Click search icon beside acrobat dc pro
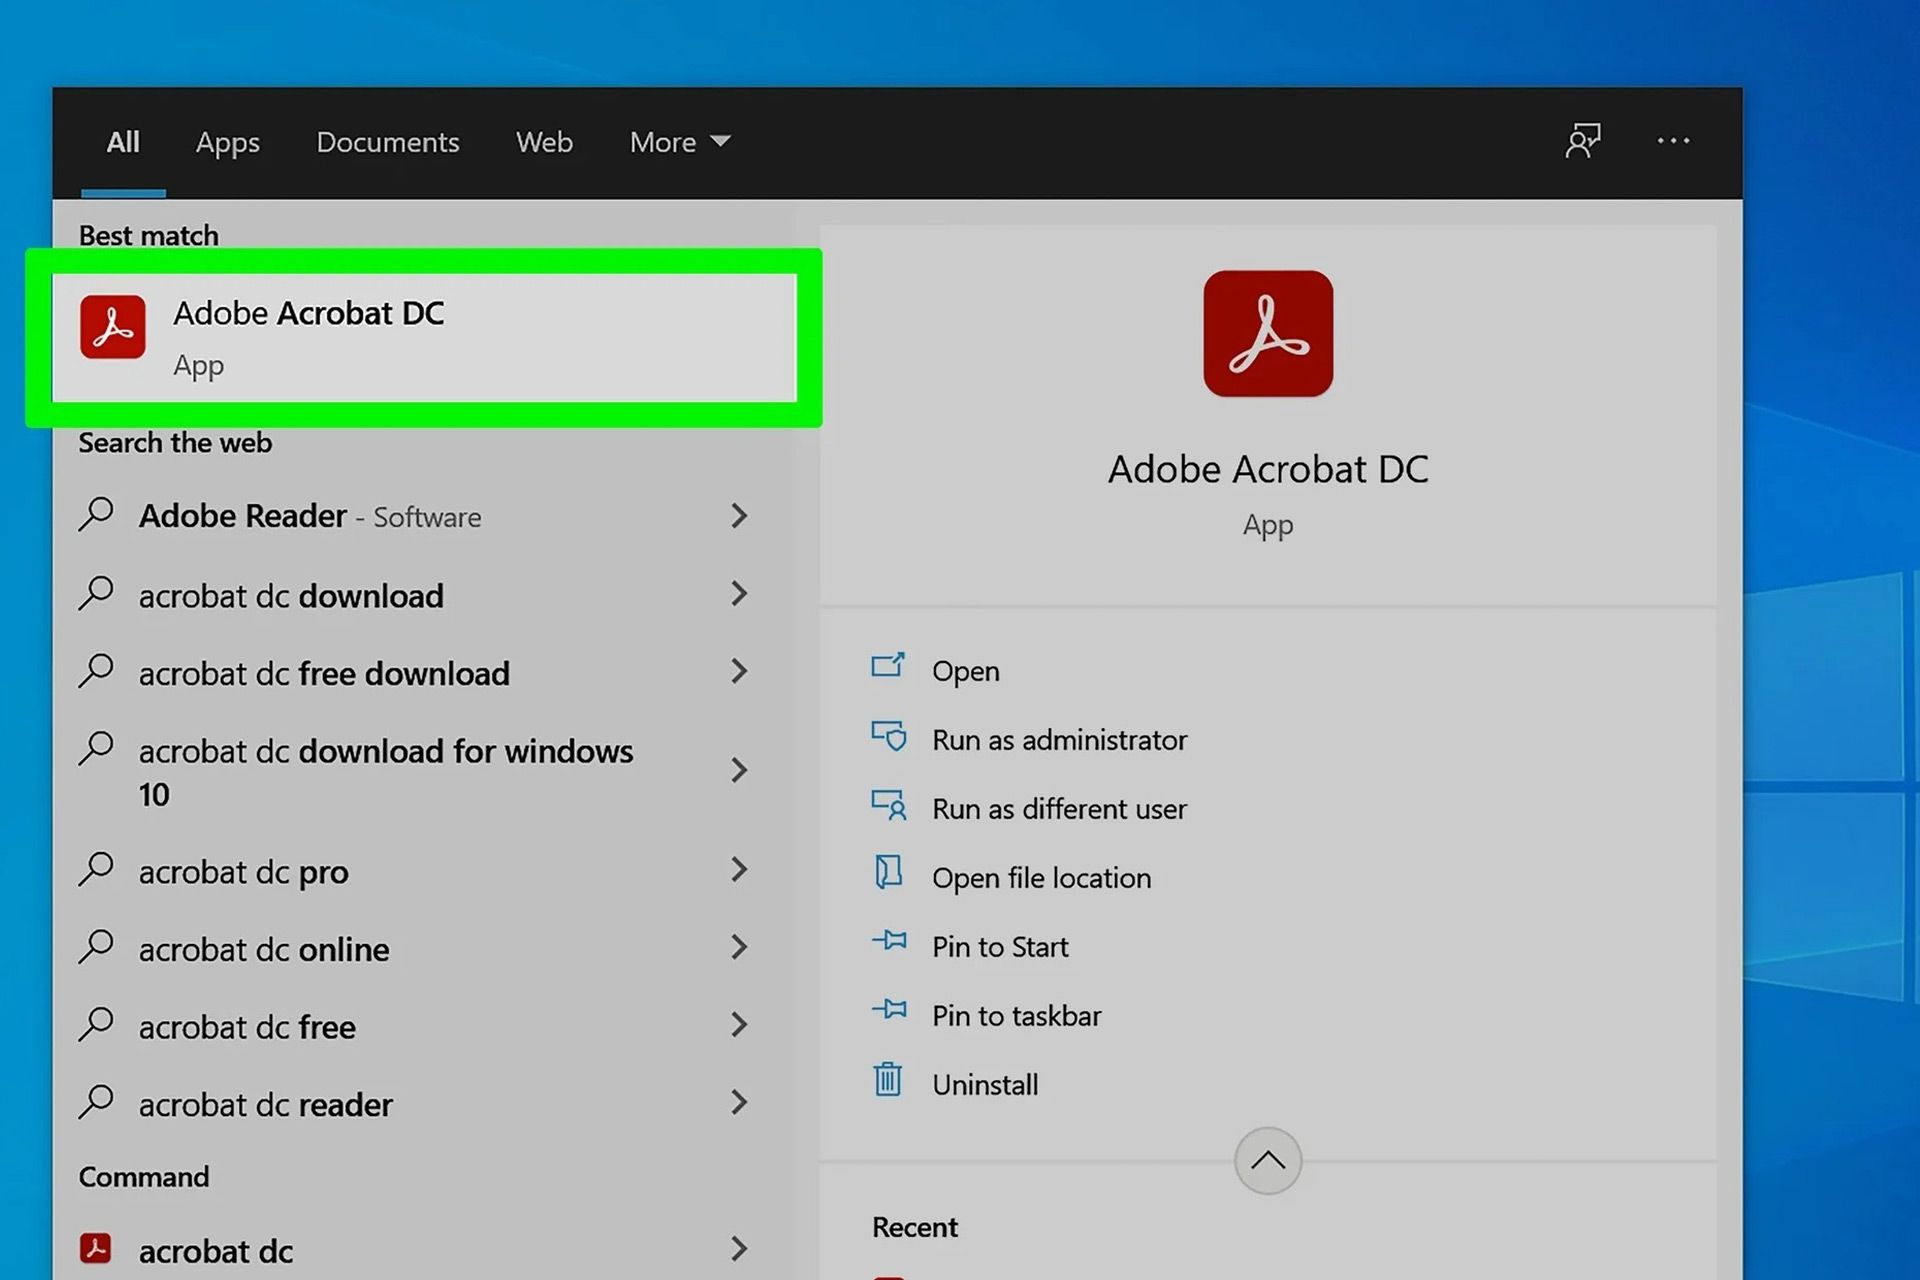 96,869
